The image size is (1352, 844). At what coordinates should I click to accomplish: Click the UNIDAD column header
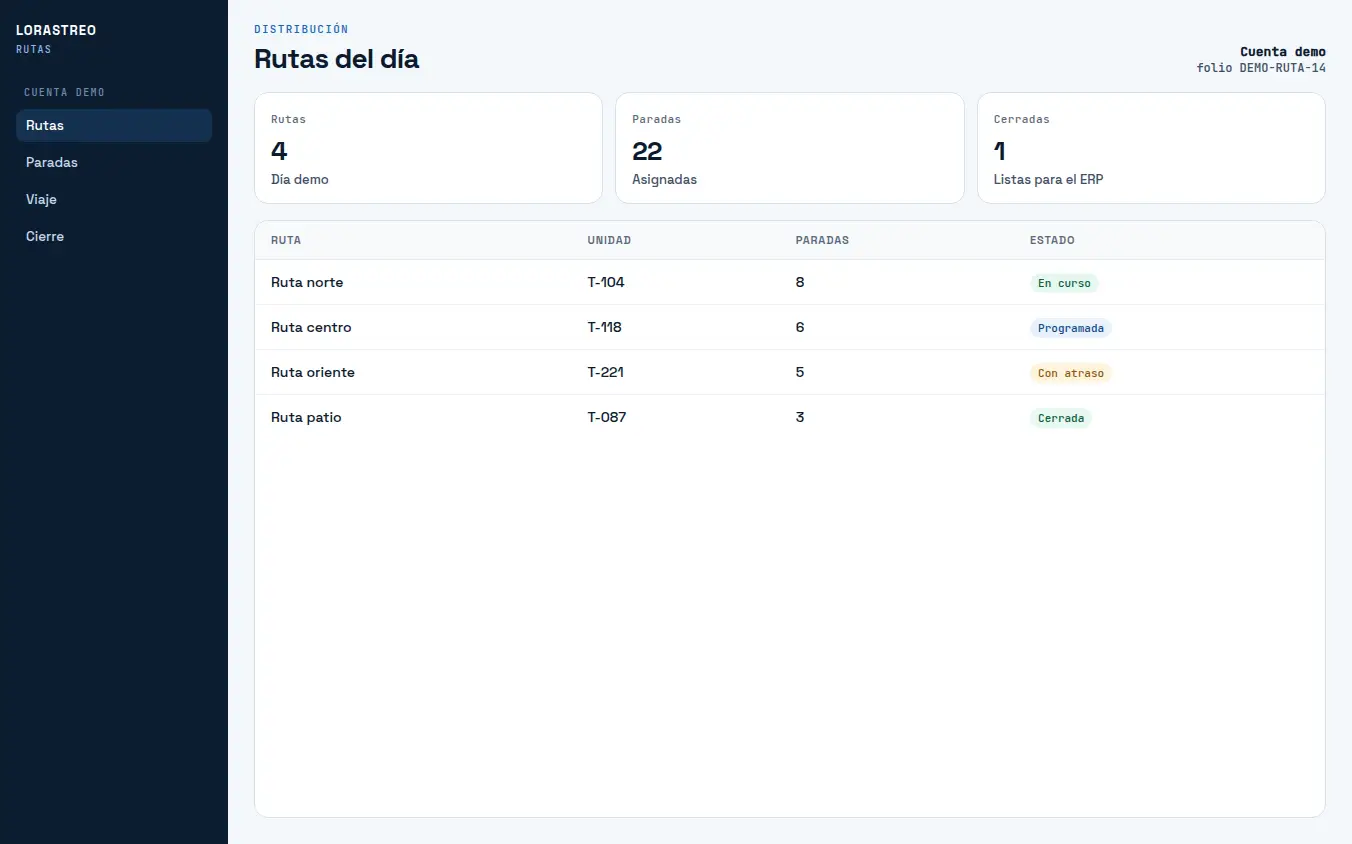pyautogui.click(x=609, y=240)
